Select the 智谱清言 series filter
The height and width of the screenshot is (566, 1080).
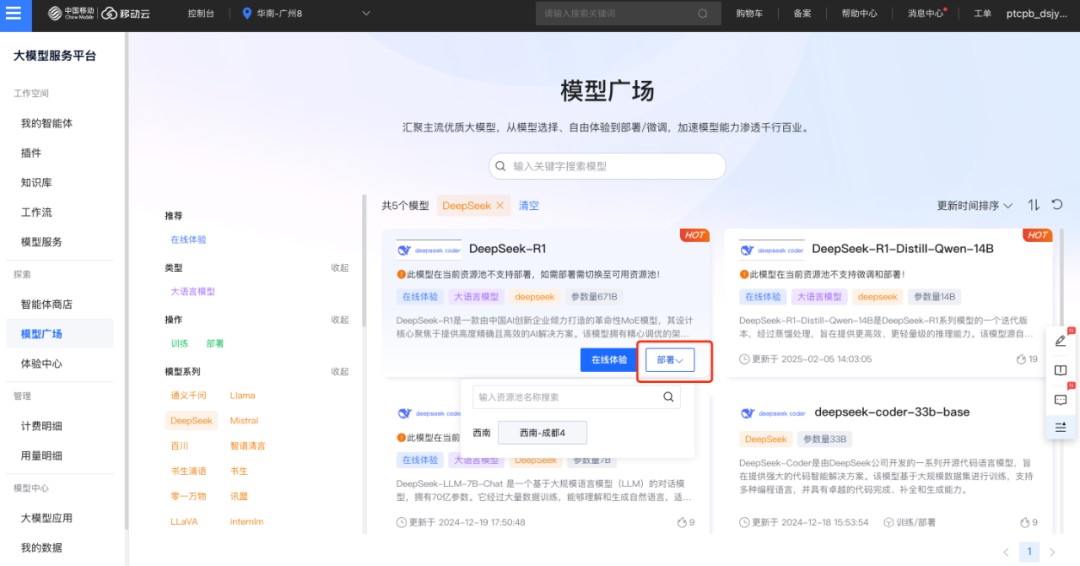[247, 446]
